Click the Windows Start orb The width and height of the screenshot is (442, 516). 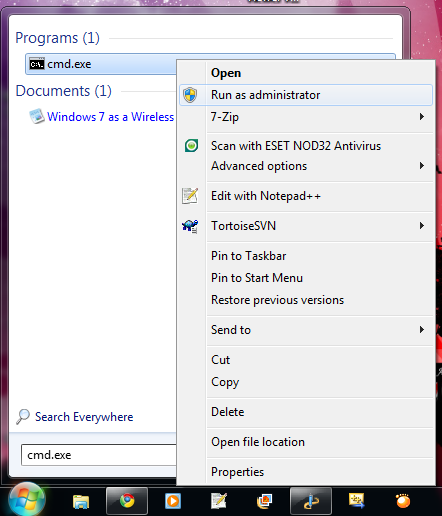(27, 500)
